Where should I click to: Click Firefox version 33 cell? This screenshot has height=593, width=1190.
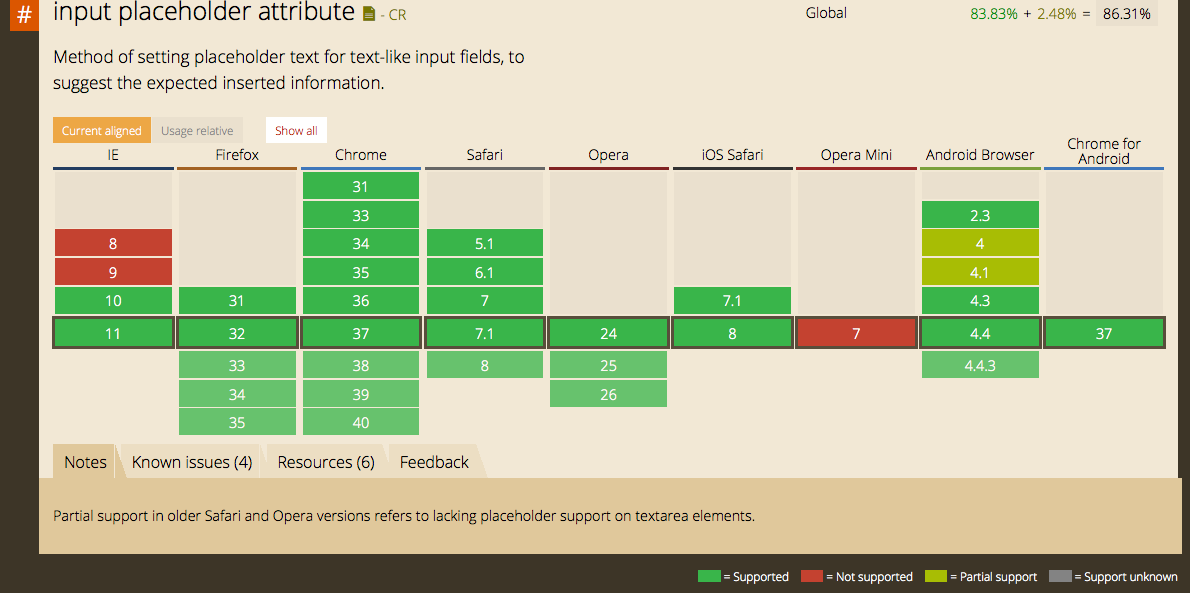pos(237,365)
